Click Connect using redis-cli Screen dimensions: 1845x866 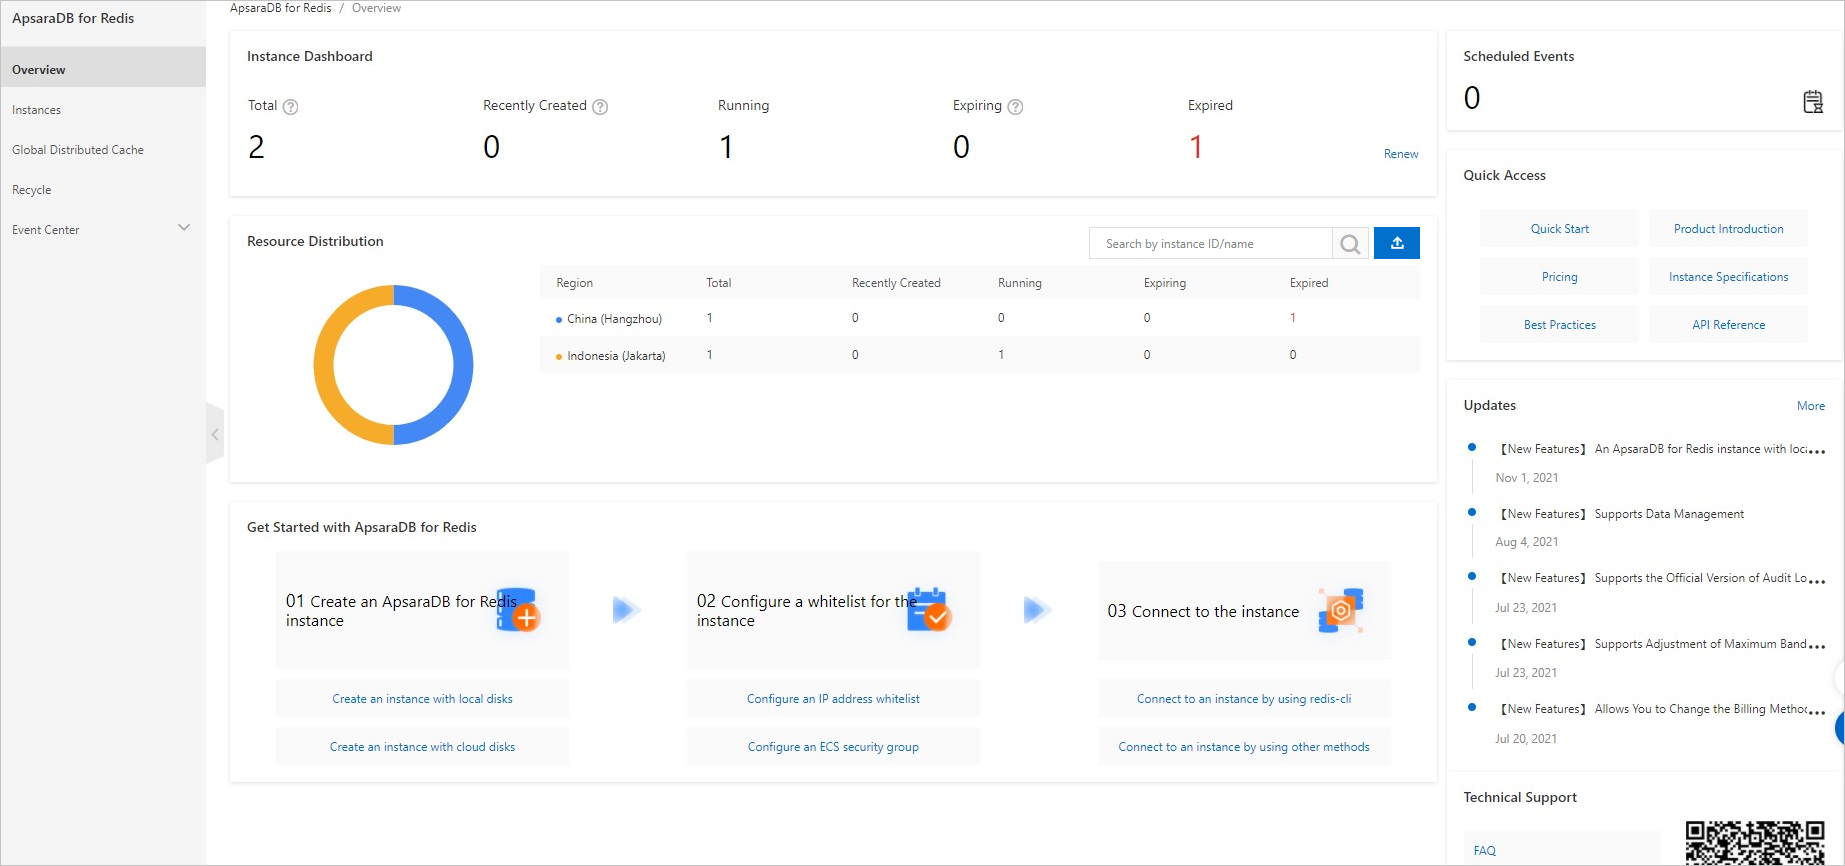pyautogui.click(x=1244, y=699)
